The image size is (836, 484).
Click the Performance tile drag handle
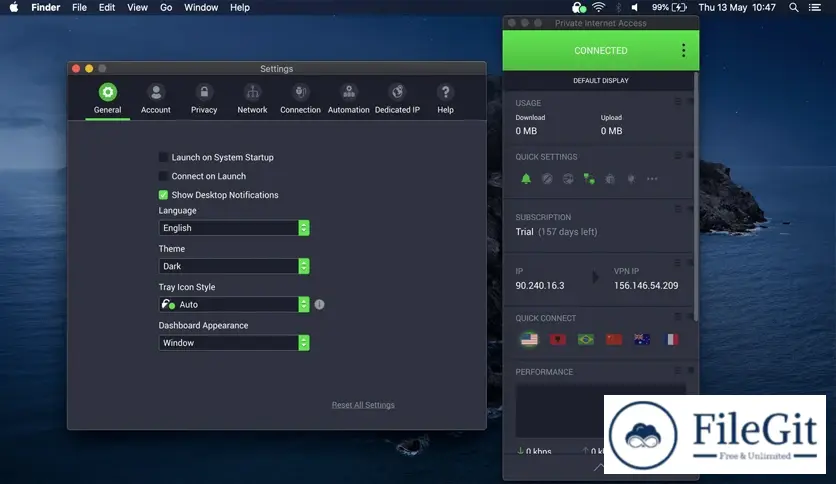678,370
